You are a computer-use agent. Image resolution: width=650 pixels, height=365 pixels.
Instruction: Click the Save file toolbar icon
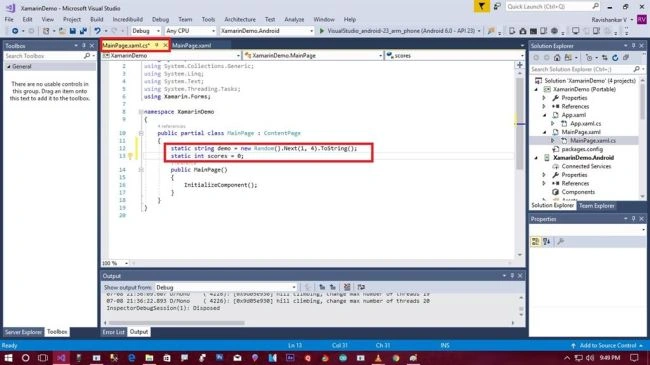click(73, 31)
